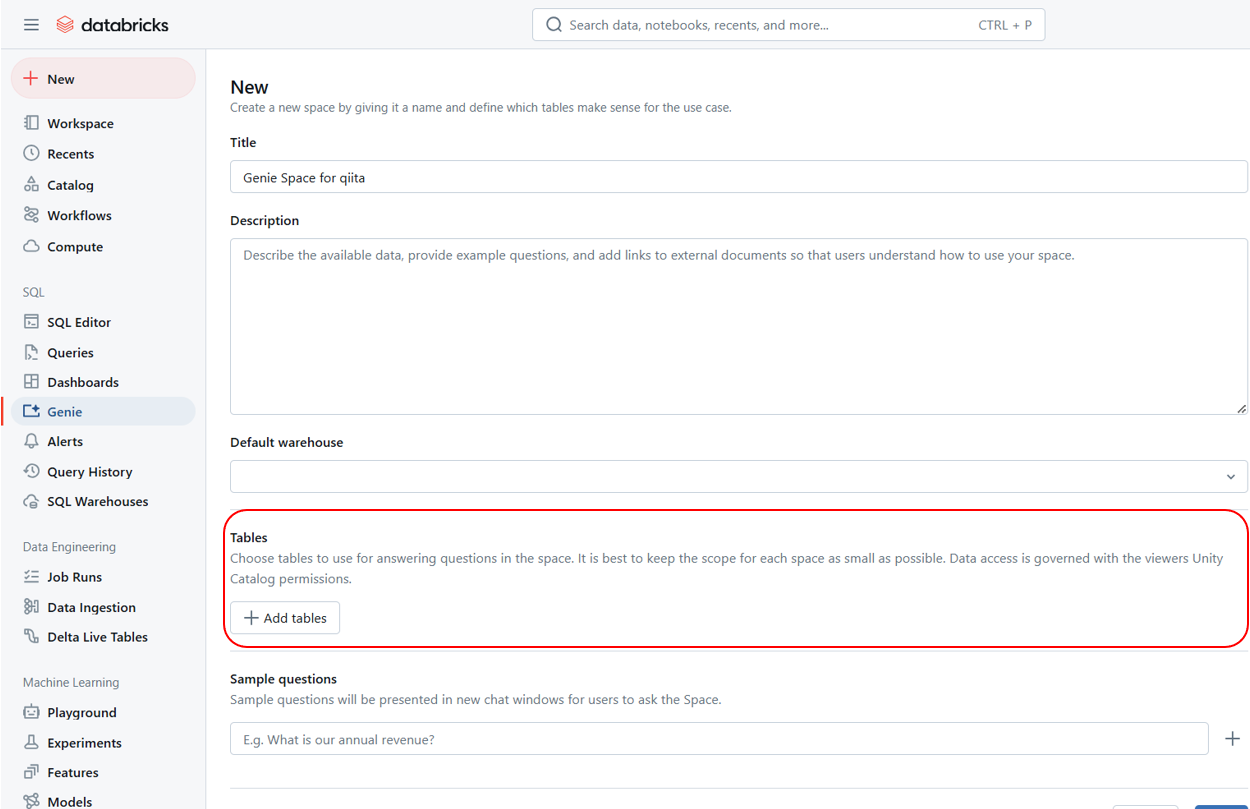Image resolution: width=1250 pixels, height=809 pixels.
Task: Click the Playground icon
Action: pyautogui.click(x=31, y=712)
